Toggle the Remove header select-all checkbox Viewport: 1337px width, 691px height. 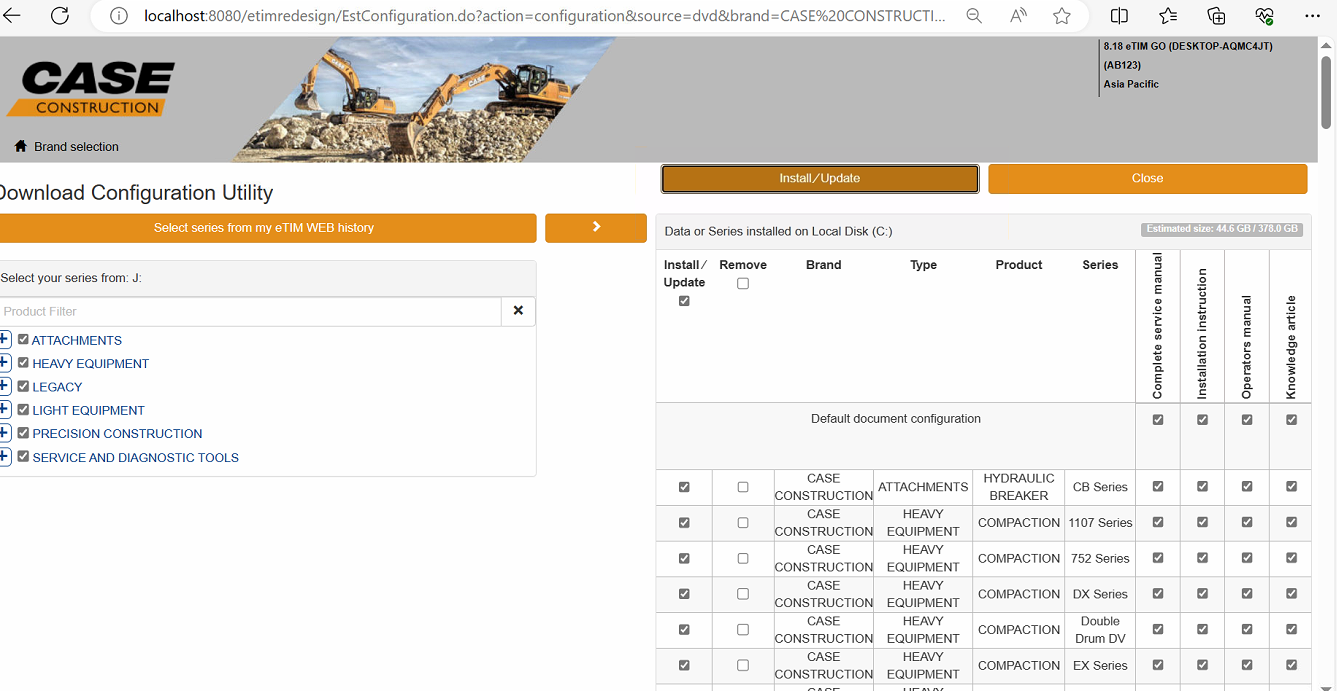point(742,284)
